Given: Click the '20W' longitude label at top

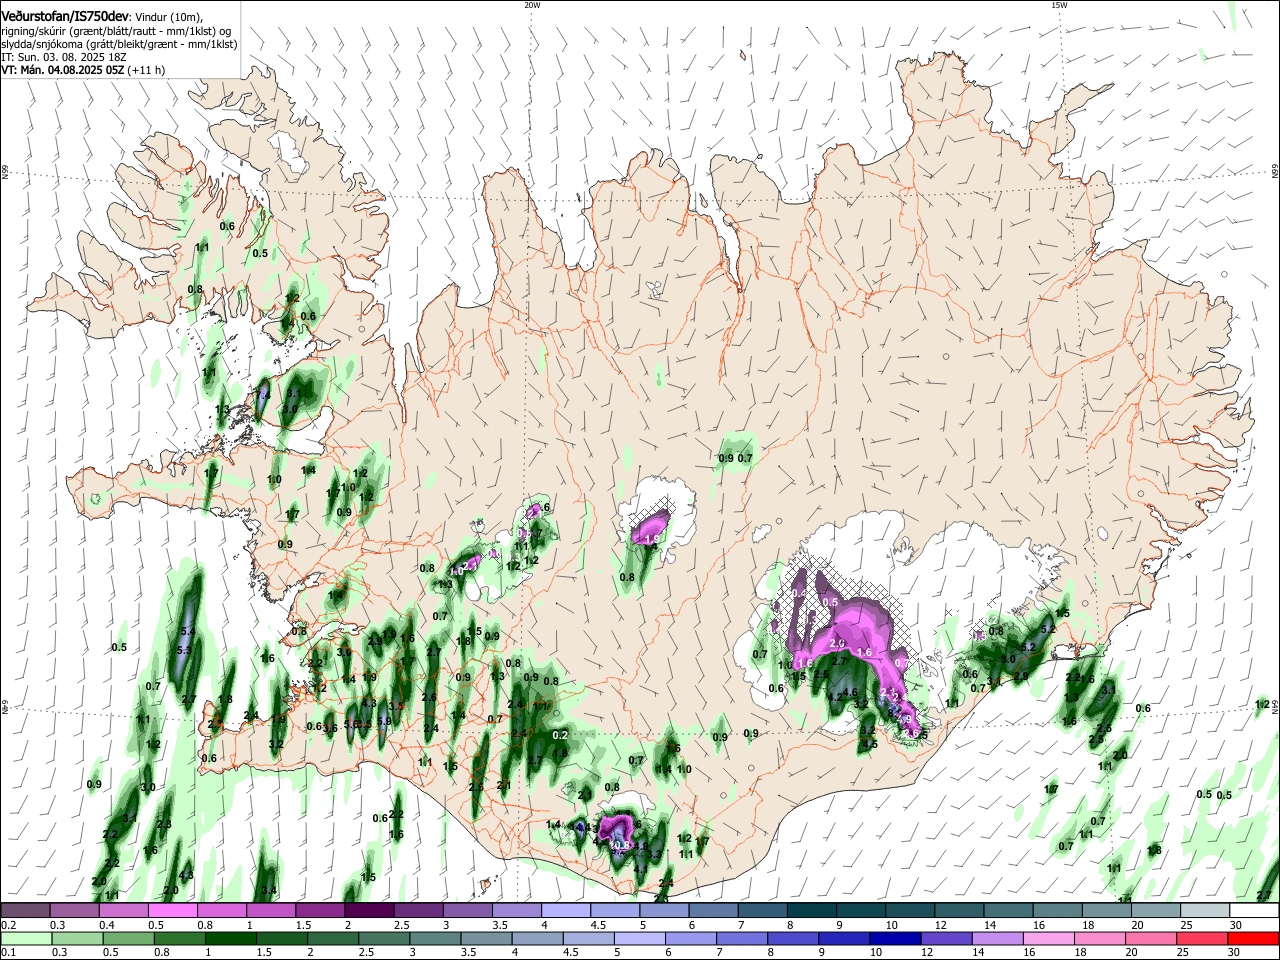Looking at the screenshot, I should pos(532,5).
